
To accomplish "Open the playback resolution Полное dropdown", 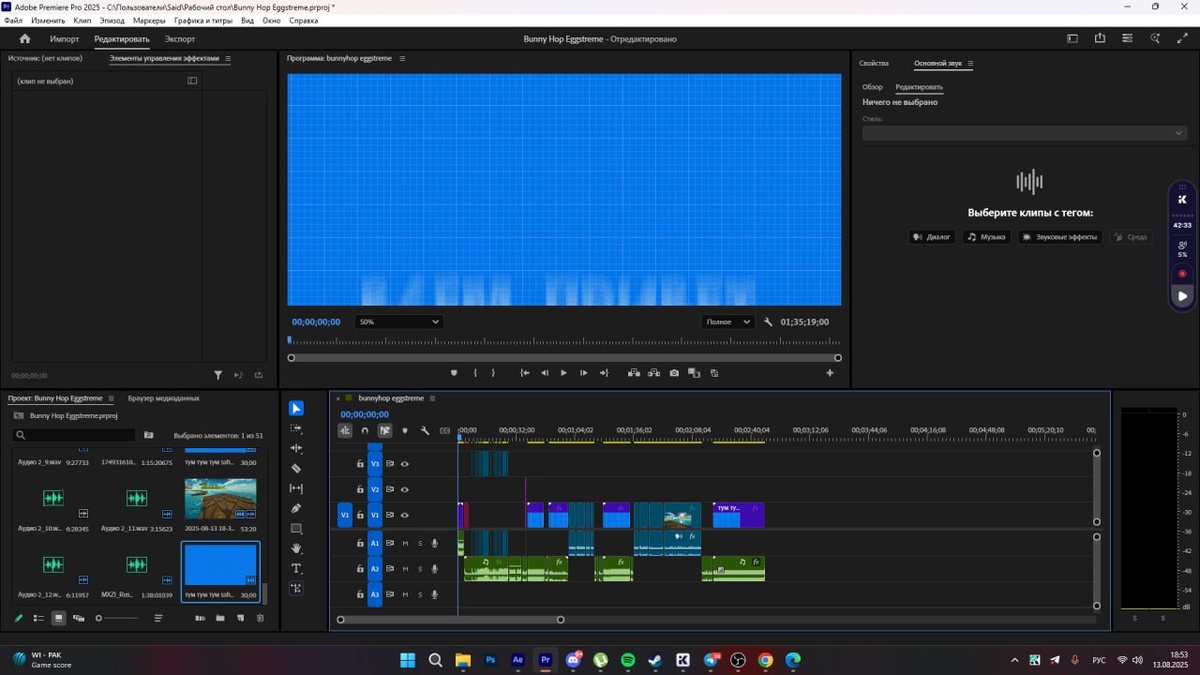I will coord(728,322).
